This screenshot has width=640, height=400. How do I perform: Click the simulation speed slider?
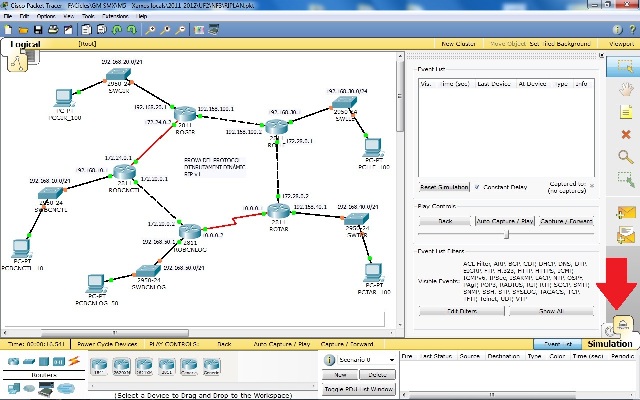tap(506, 234)
